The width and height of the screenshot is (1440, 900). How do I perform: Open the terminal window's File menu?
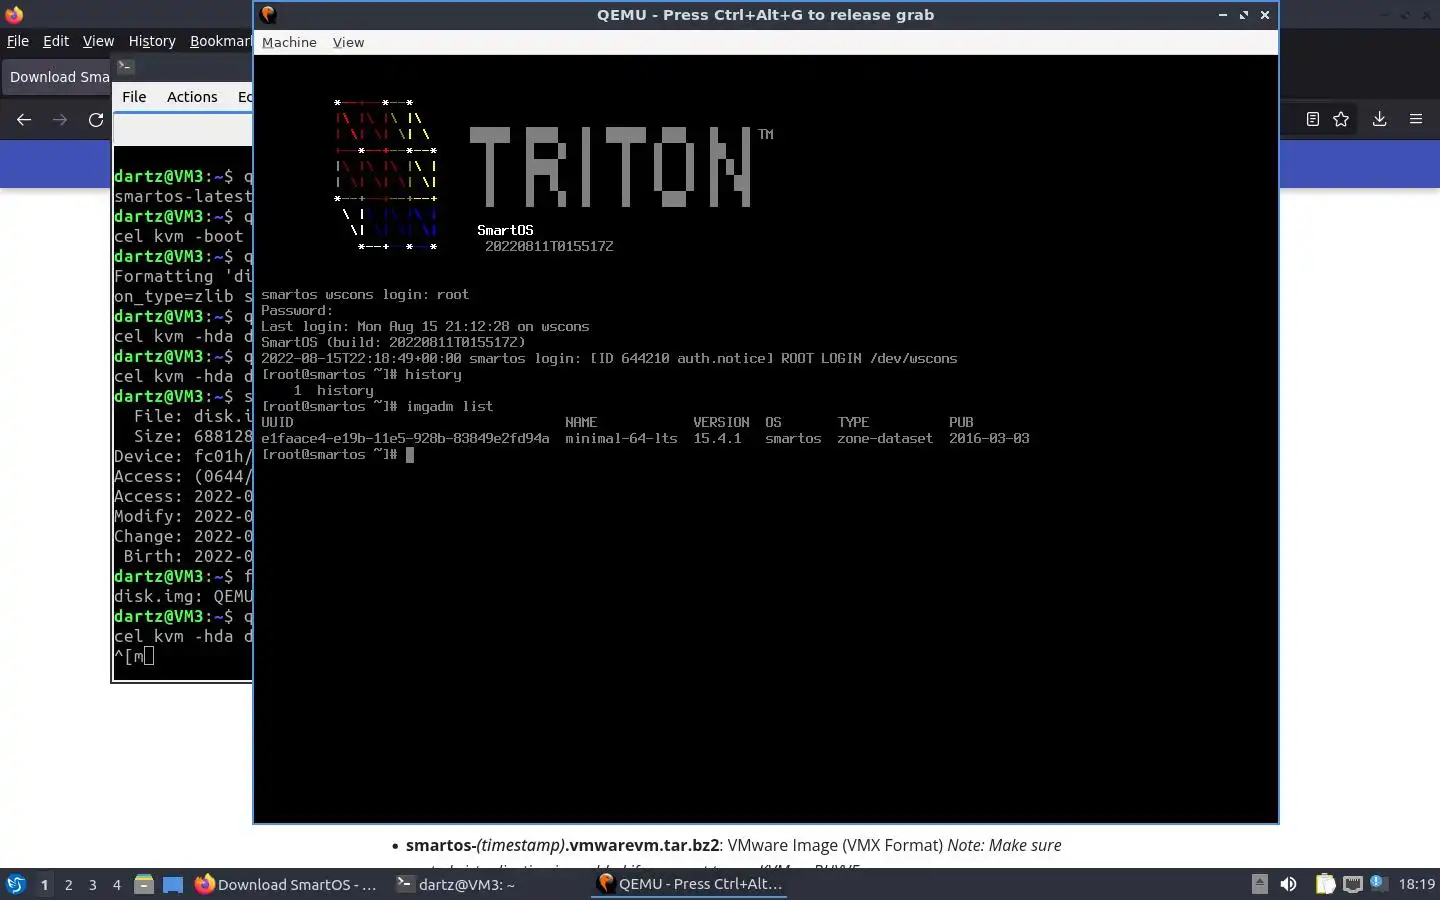(134, 97)
